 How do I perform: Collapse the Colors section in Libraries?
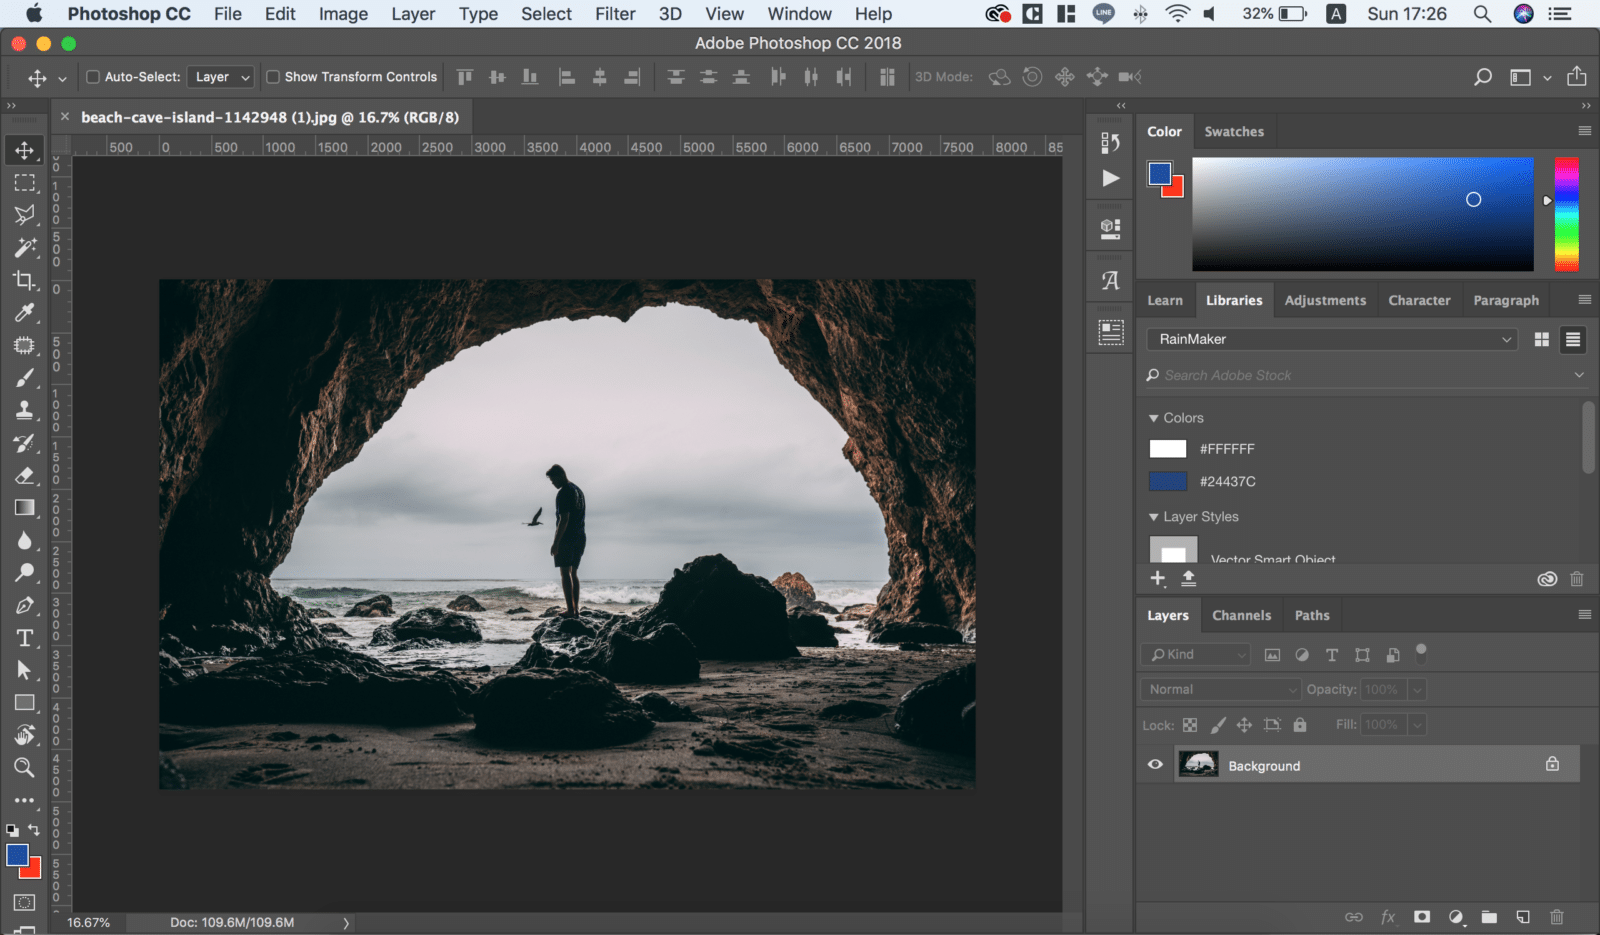click(1154, 418)
